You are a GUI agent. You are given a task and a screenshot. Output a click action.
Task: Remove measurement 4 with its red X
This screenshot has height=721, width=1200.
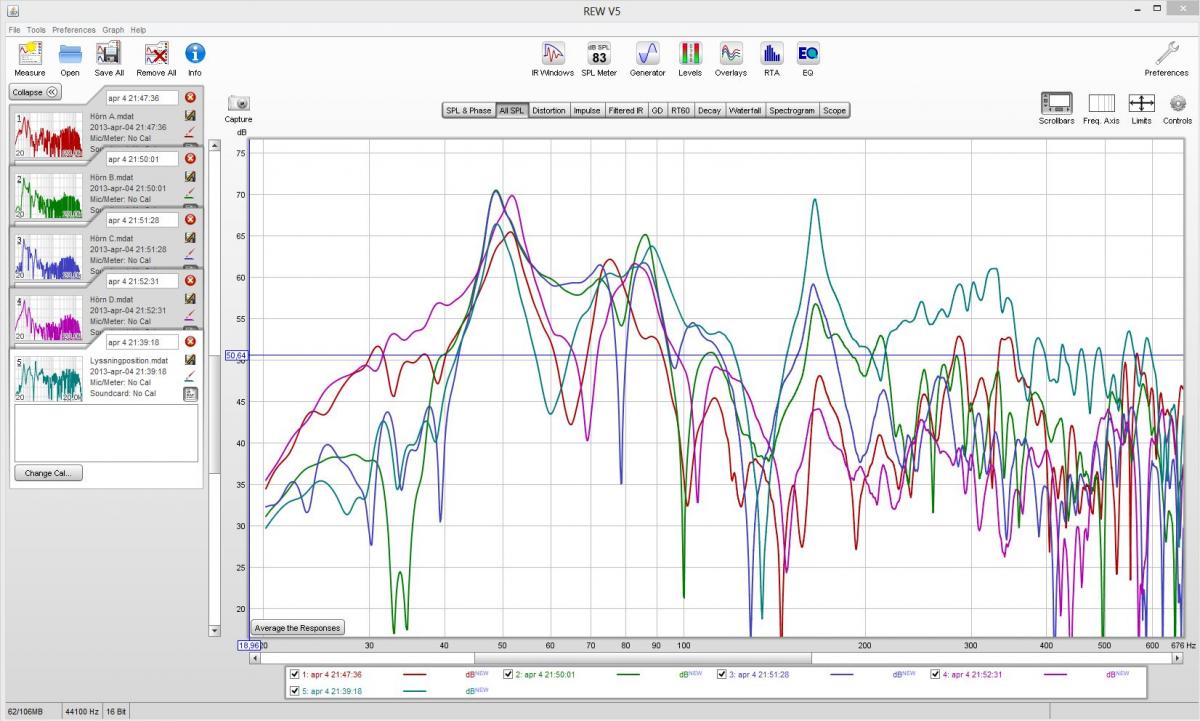pos(190,280)
